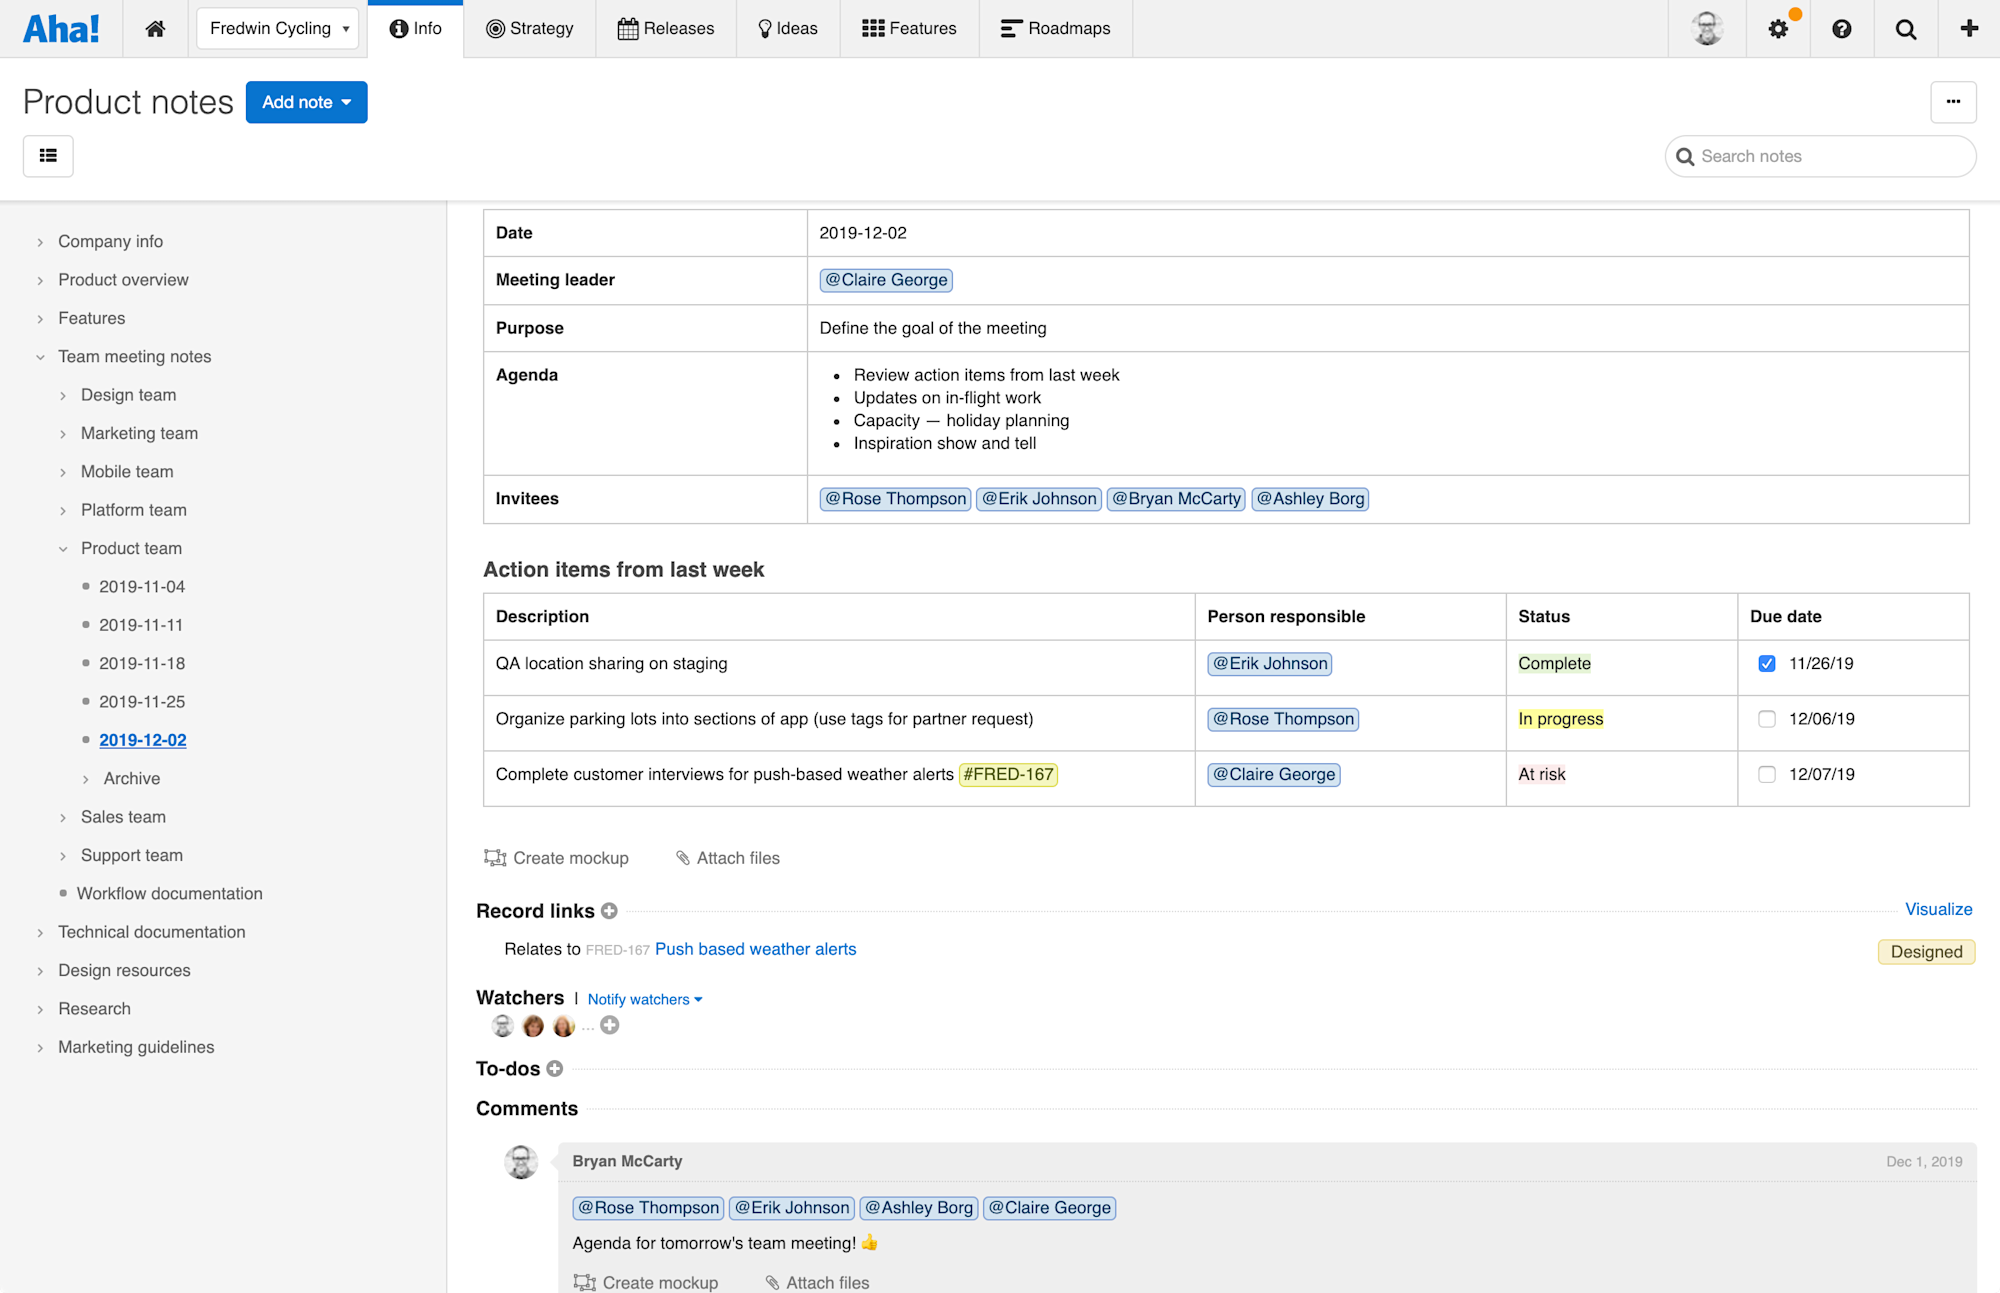Open the Releases calendar icon
Viewport: 2000px width, 1293px height.
coord(628,28)
